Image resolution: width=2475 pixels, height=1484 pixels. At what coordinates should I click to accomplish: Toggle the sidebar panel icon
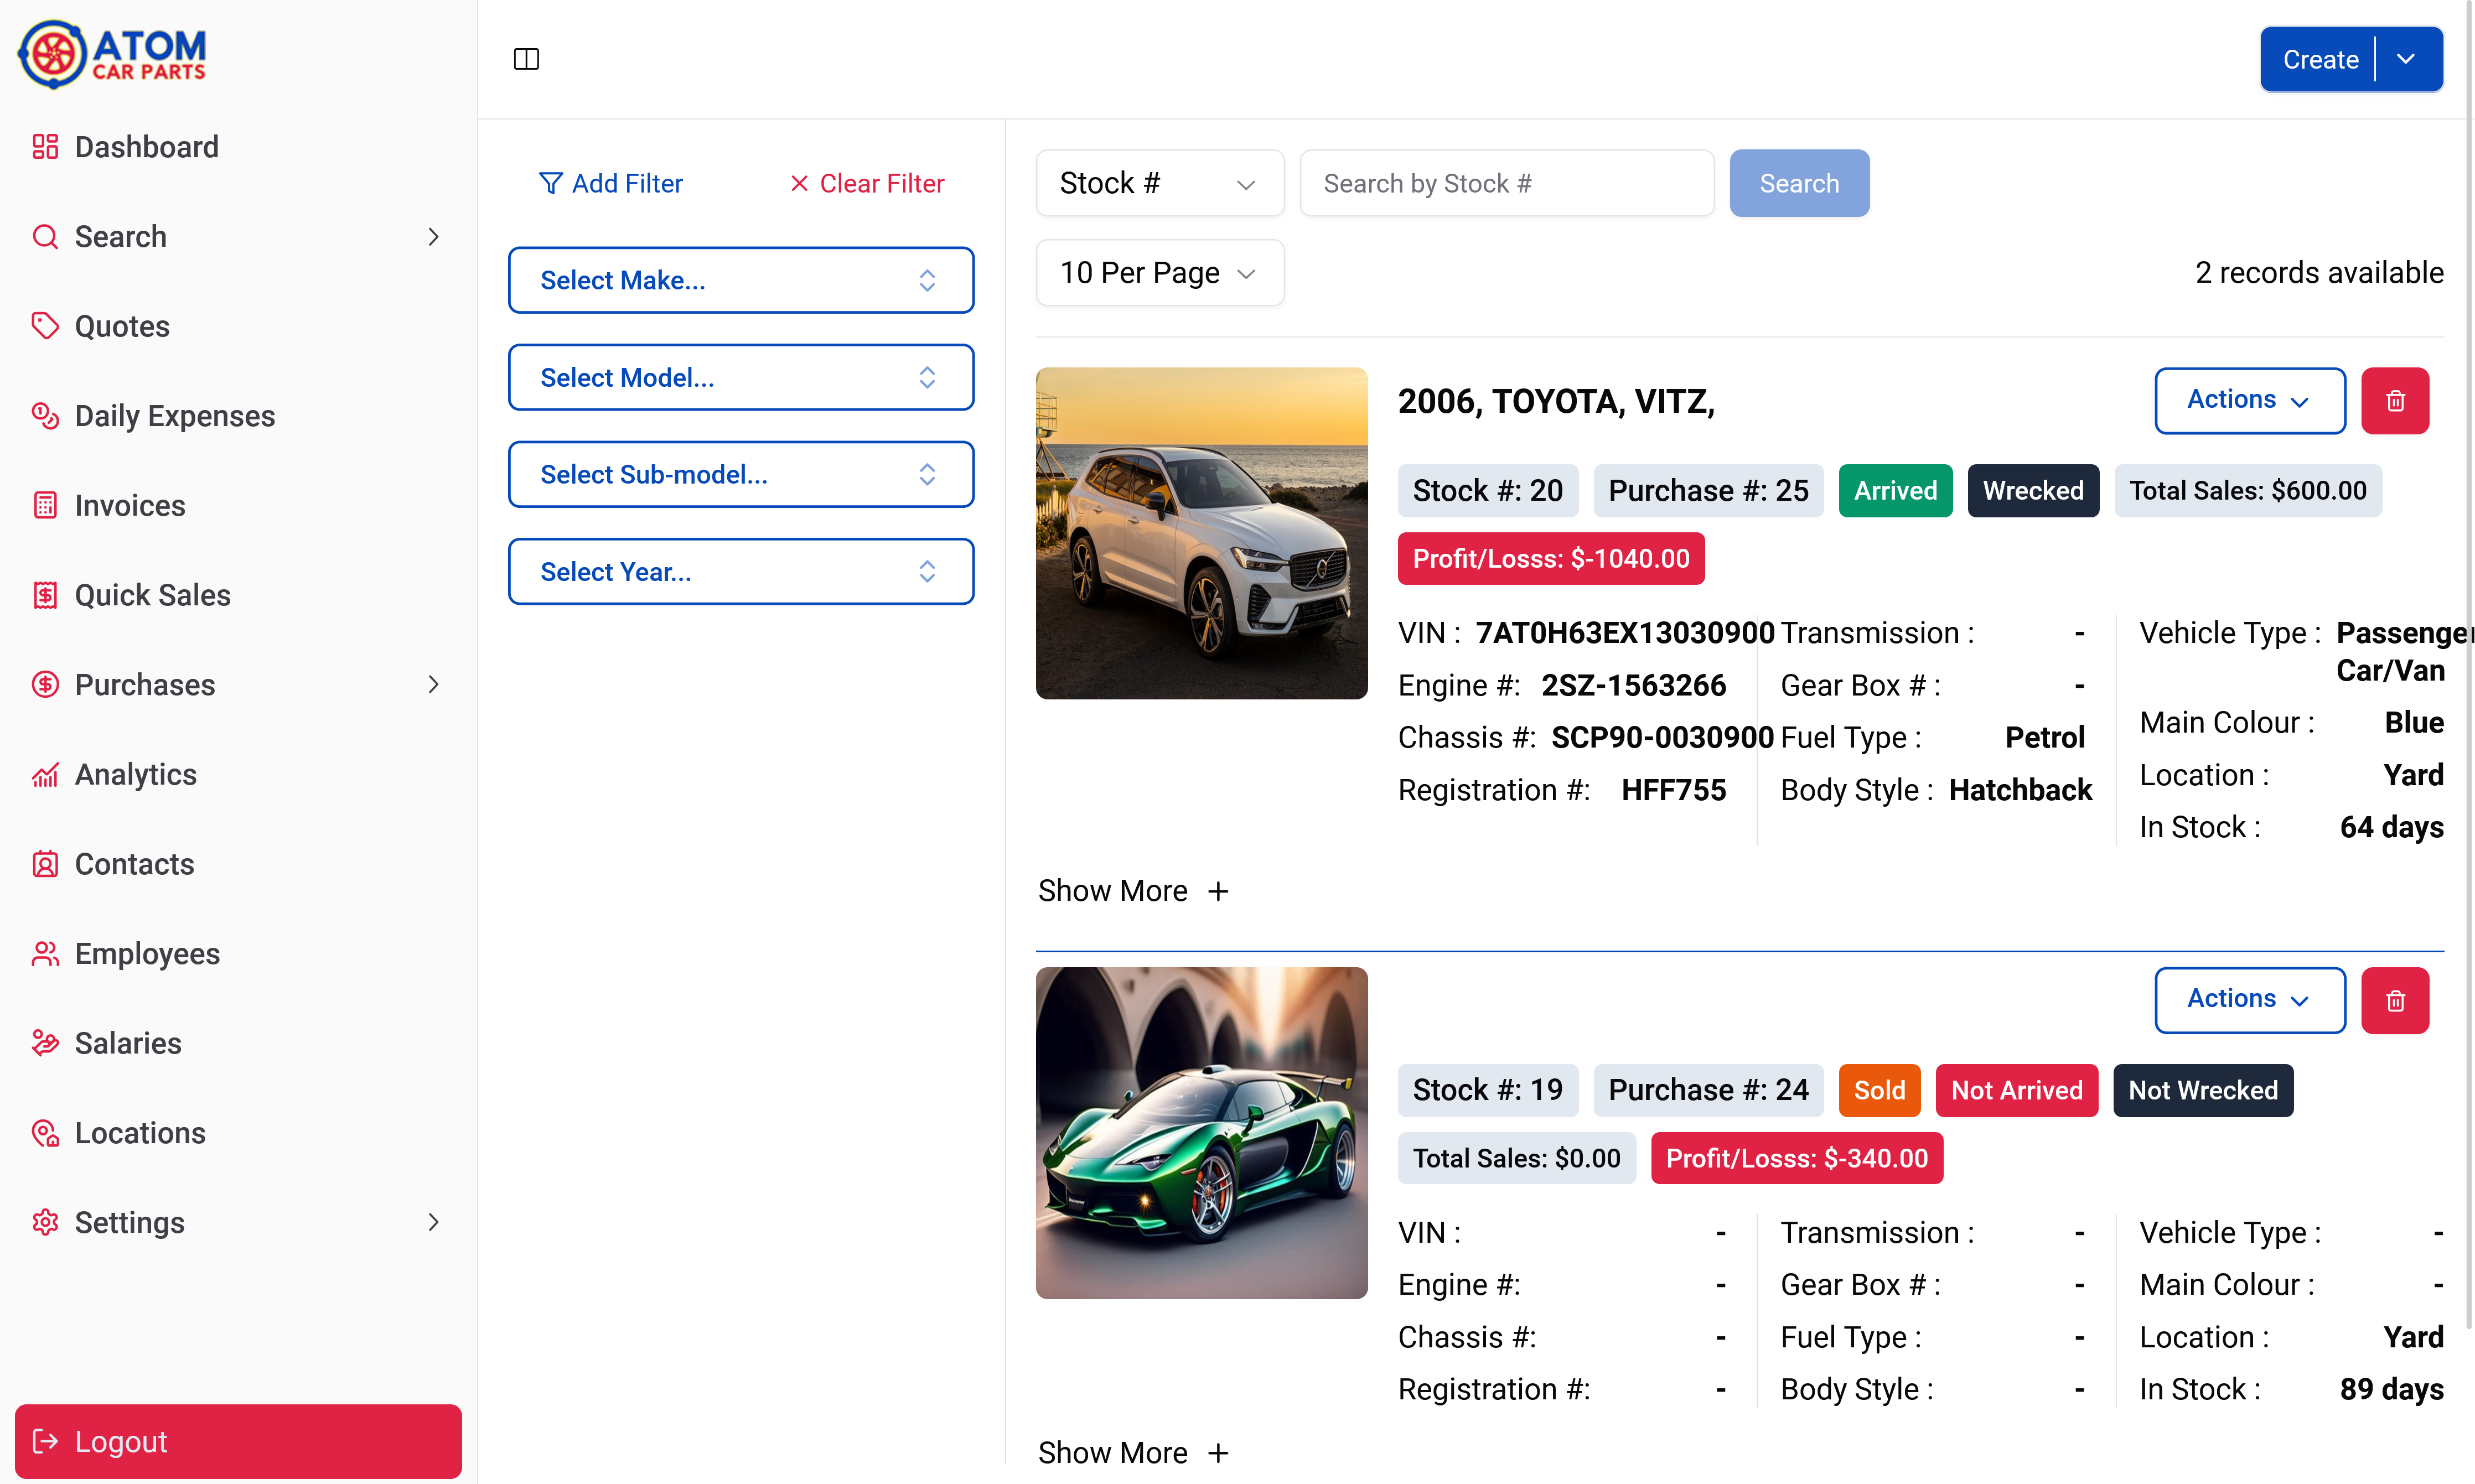526,59
